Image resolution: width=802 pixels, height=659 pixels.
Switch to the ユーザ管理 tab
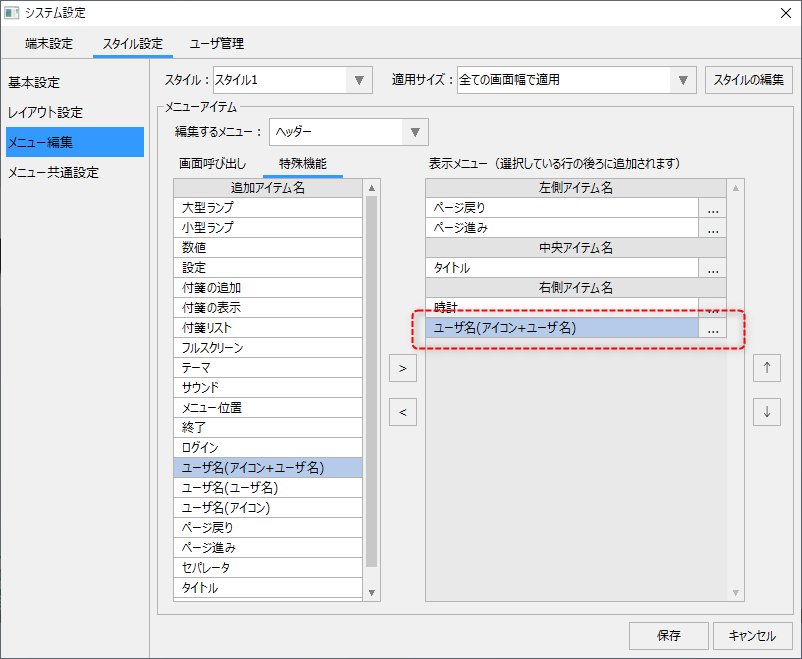click(x=217, y=44)
